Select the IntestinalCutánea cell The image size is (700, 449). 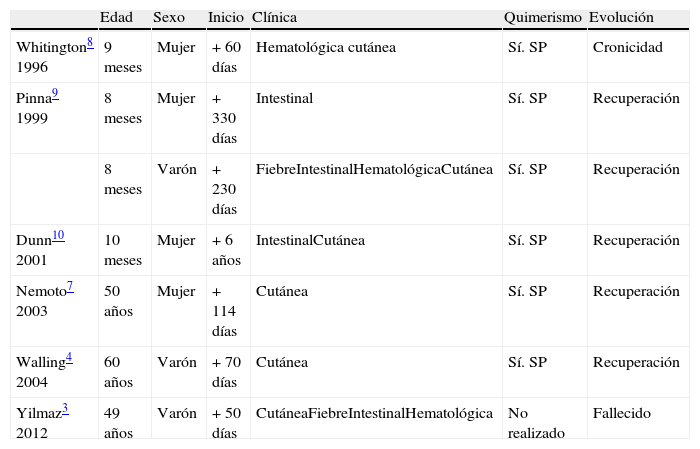pos(310,241)
